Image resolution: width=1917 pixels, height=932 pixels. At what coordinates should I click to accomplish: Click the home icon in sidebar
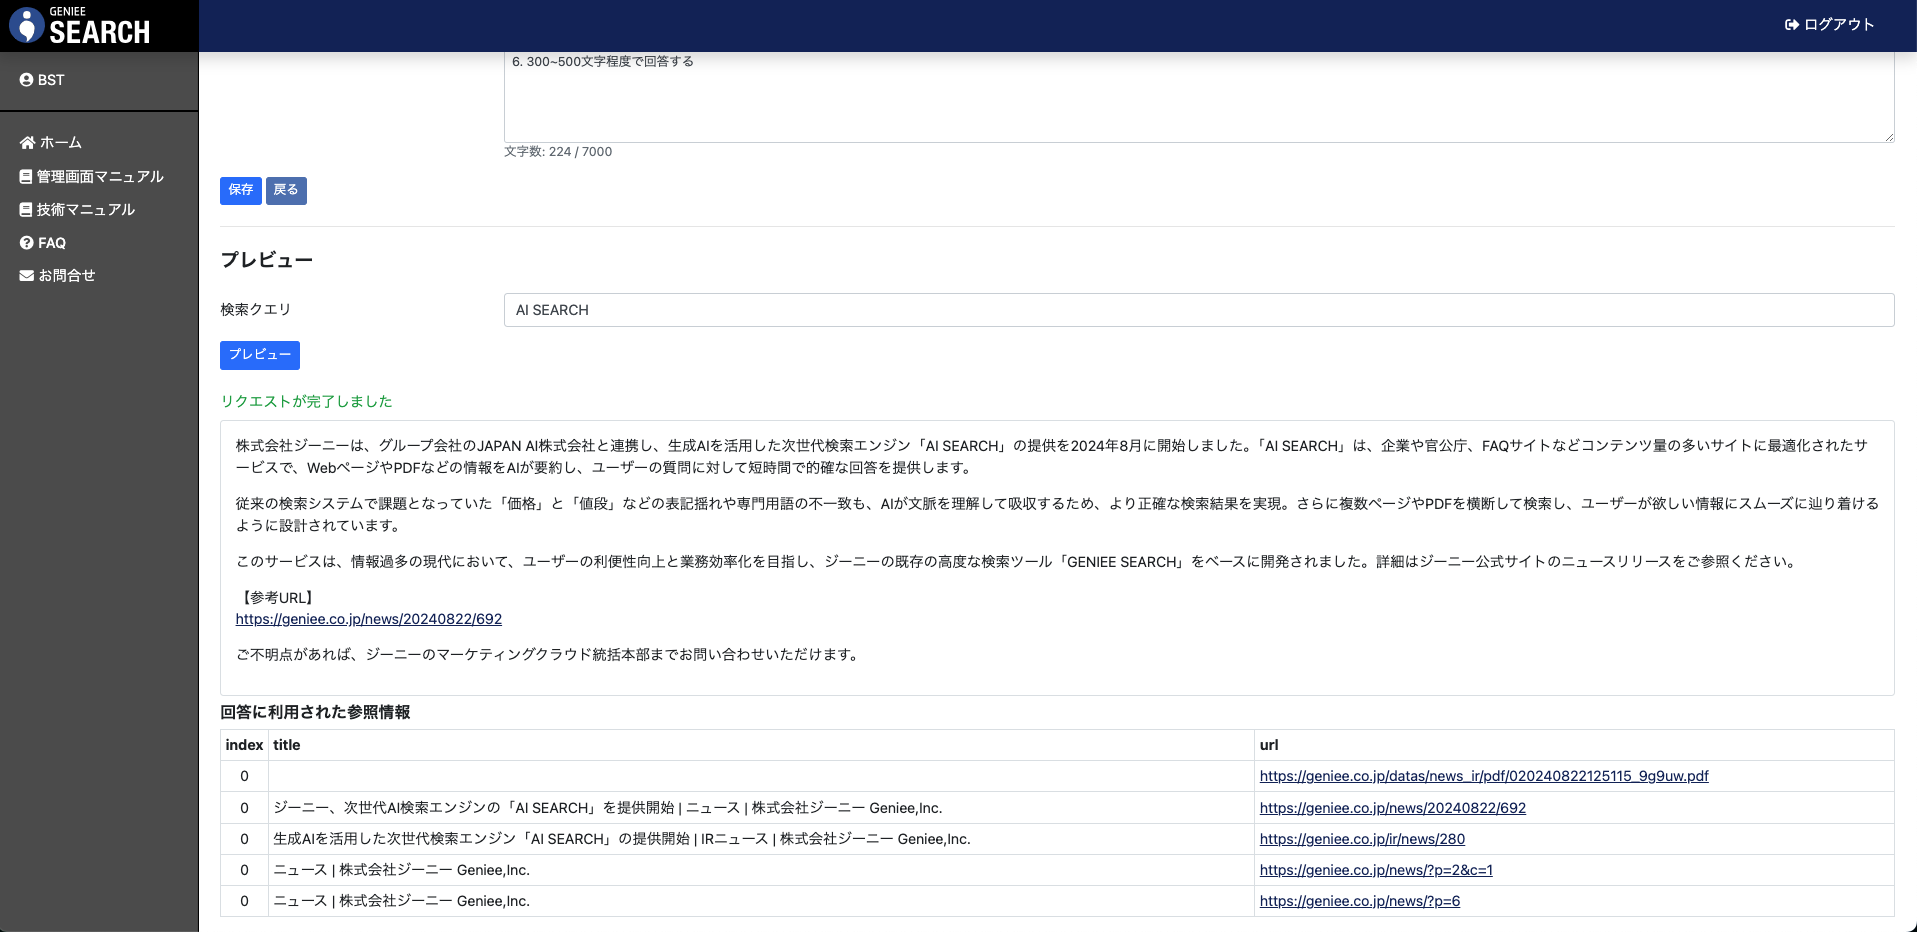[27, 143]
